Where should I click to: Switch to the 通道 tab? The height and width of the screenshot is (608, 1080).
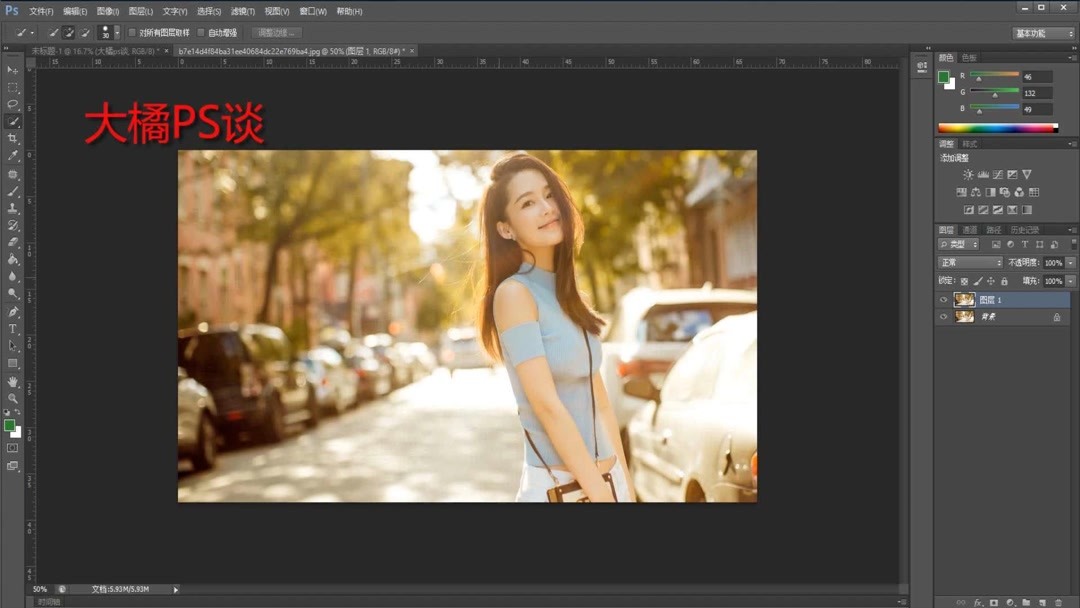(x=970, y=230)
